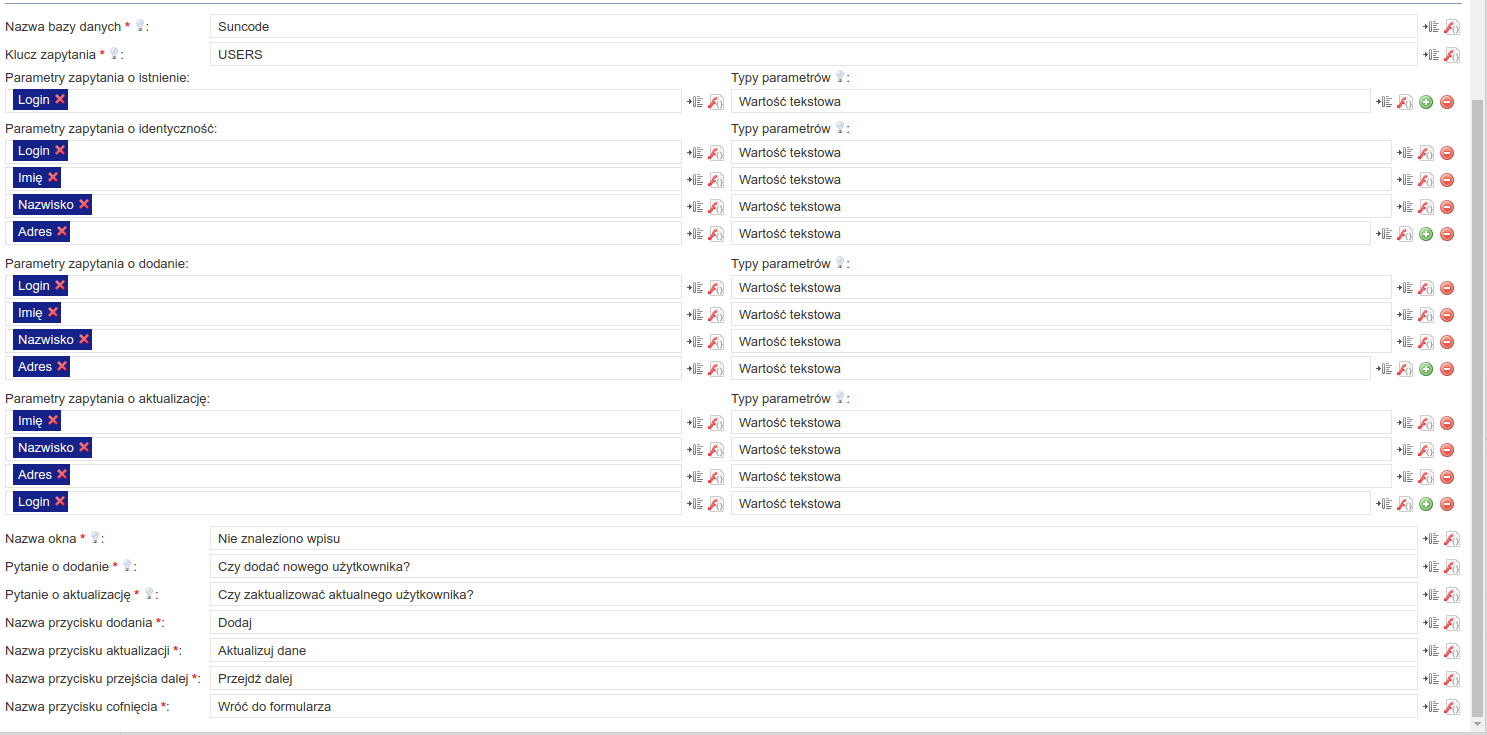Click hint lightbulb next to Nazwa okna
The height and width of the screenshot is (735, 1487).
coord(95,538)
